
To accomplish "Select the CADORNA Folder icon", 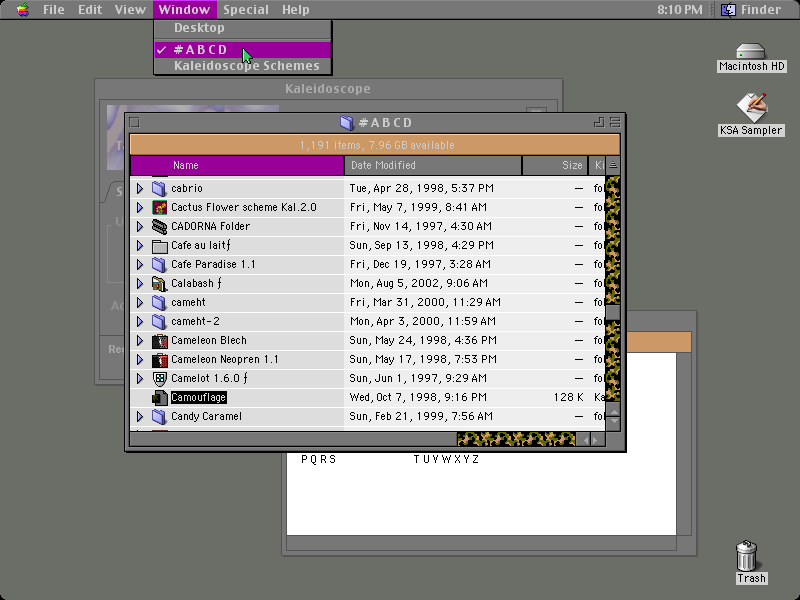I will coord(159,226).
